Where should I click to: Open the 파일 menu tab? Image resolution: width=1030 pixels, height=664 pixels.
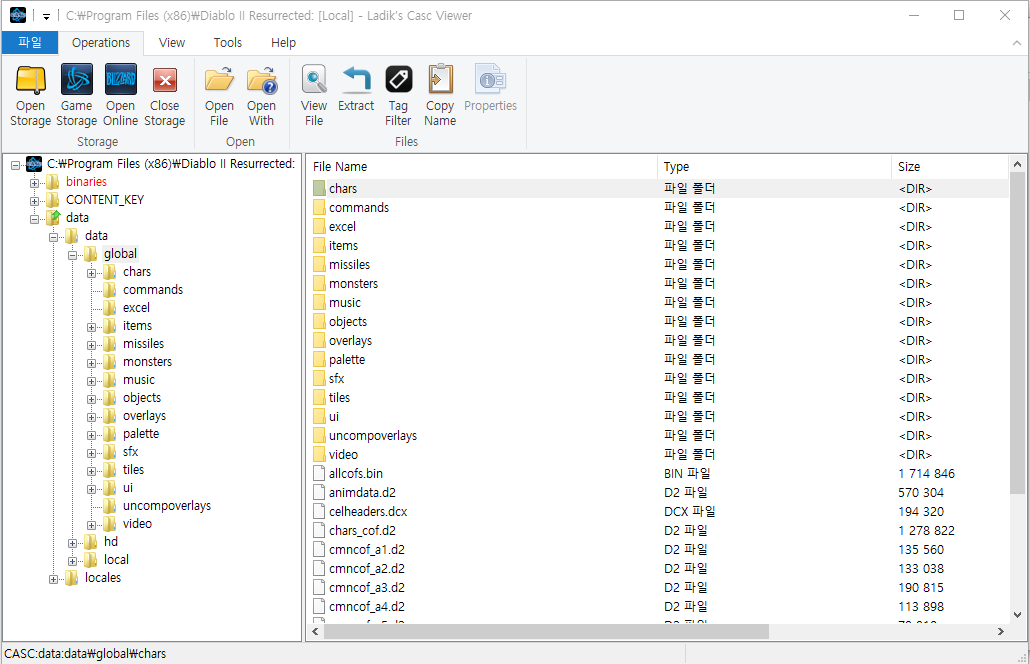click(30, 43)
